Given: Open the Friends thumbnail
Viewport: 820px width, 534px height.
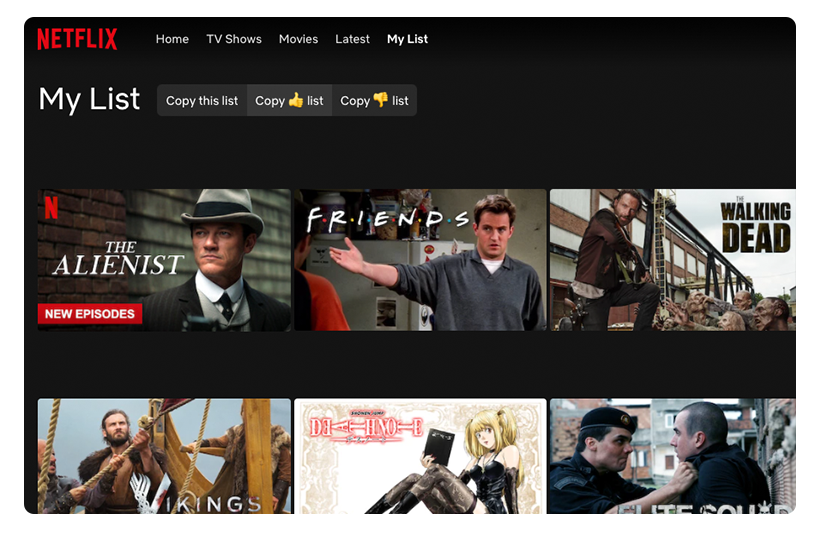Looking at the screenshot, I should tap(420, 260).
